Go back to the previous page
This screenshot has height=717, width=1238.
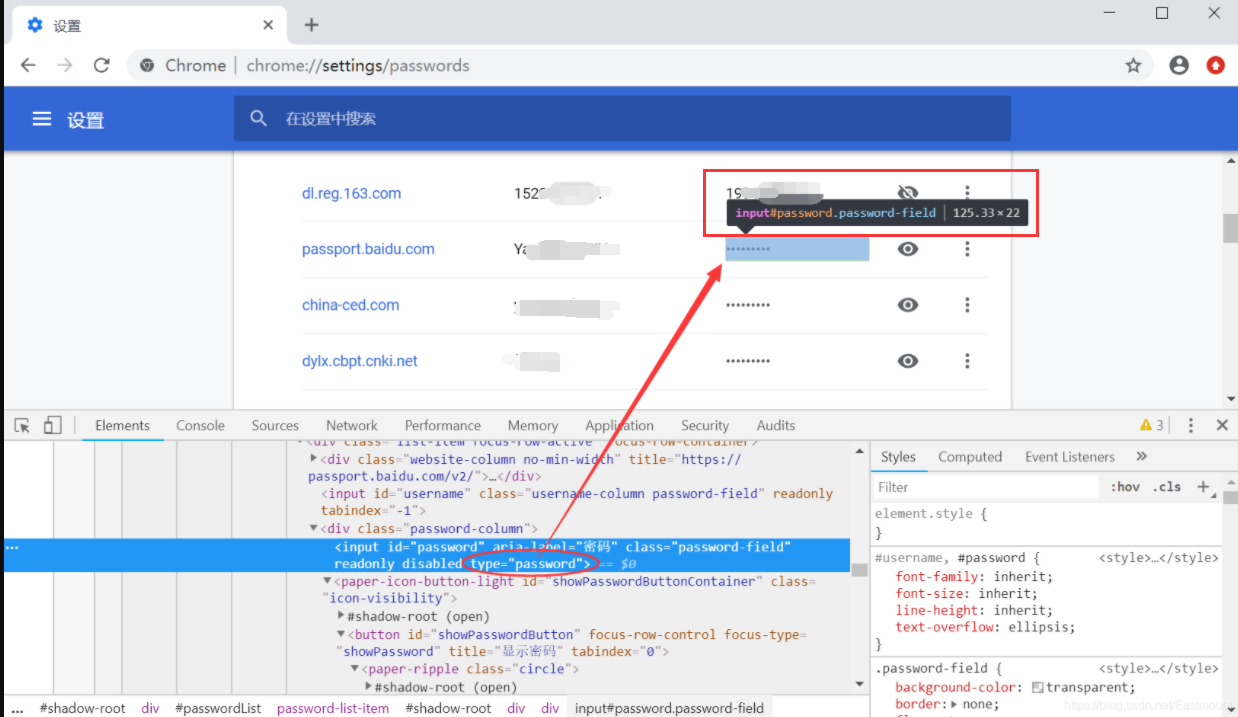[28, 65]
